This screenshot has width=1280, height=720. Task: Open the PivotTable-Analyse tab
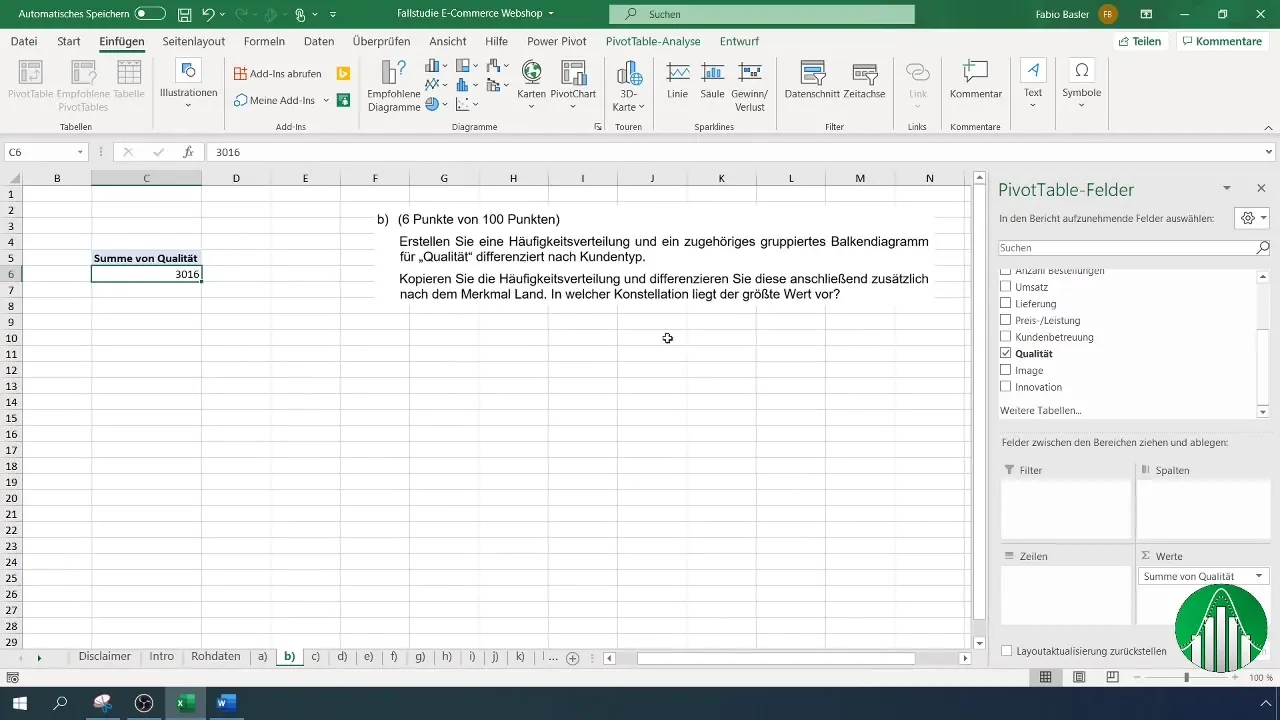(653, 41)
